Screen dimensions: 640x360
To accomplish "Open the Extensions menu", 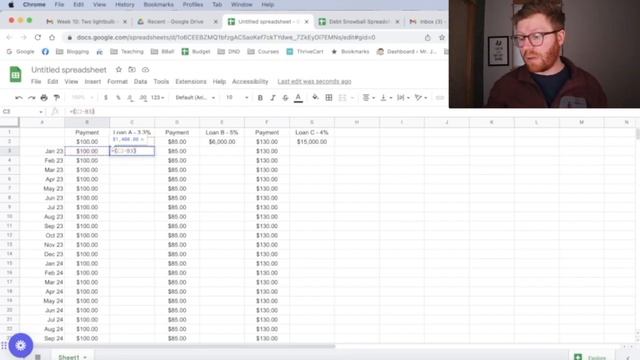I will click(x=191, y=82).
